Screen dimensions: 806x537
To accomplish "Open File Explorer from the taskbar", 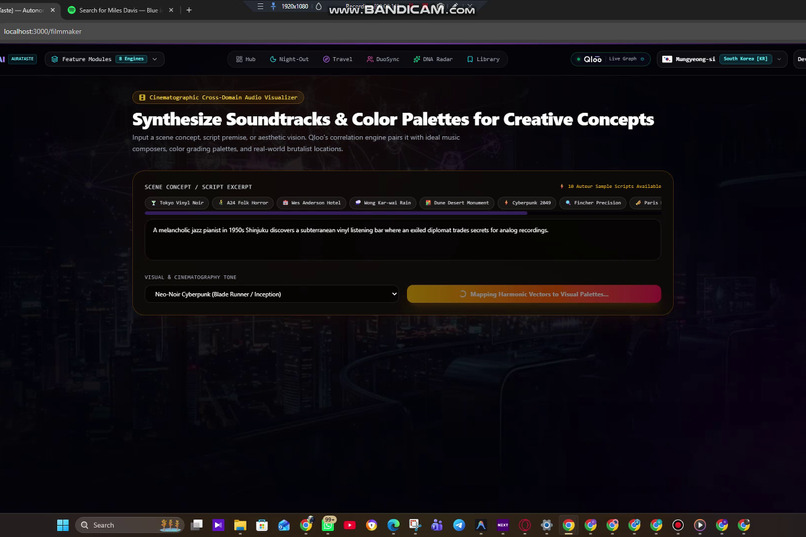I will point(240,525).
